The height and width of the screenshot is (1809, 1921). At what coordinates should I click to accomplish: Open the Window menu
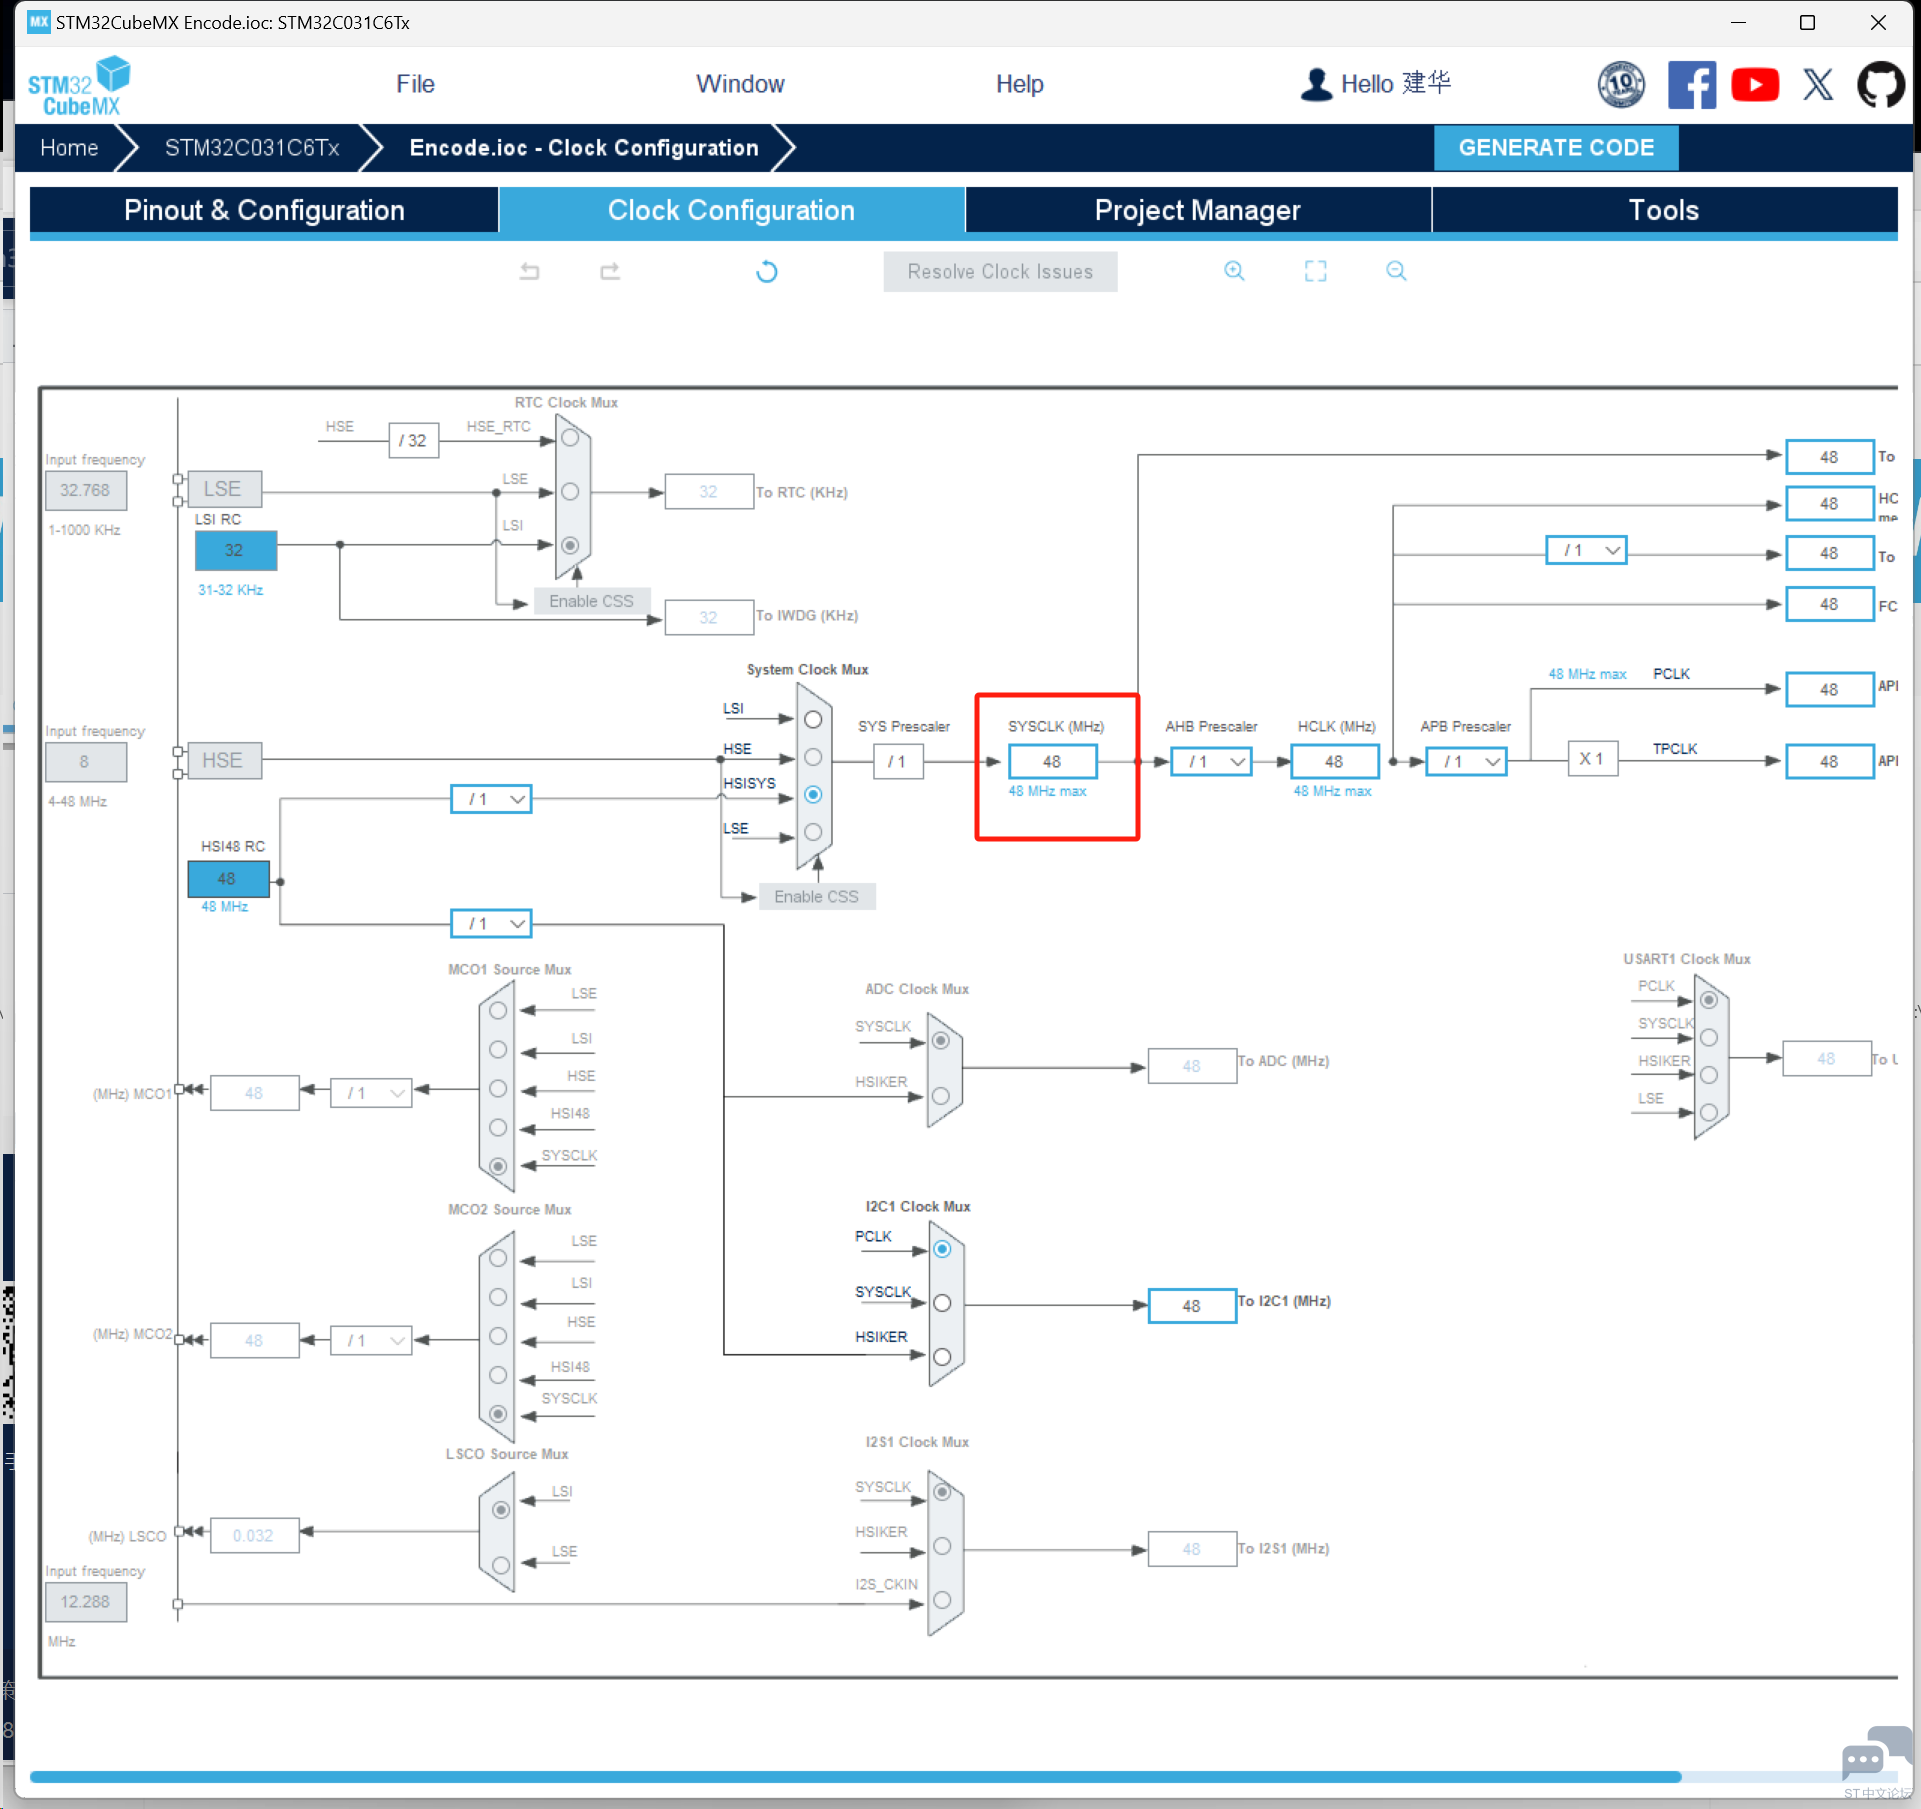tap(740, 84)
